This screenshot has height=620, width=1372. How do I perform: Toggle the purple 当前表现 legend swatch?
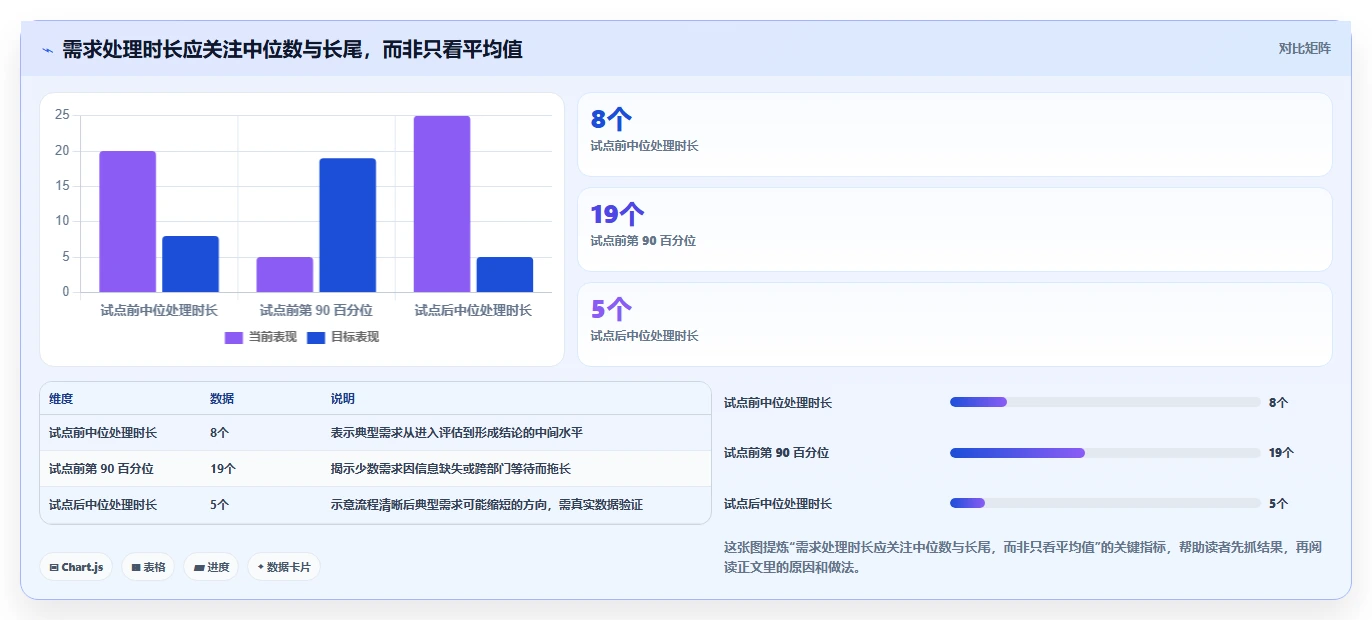234,337
